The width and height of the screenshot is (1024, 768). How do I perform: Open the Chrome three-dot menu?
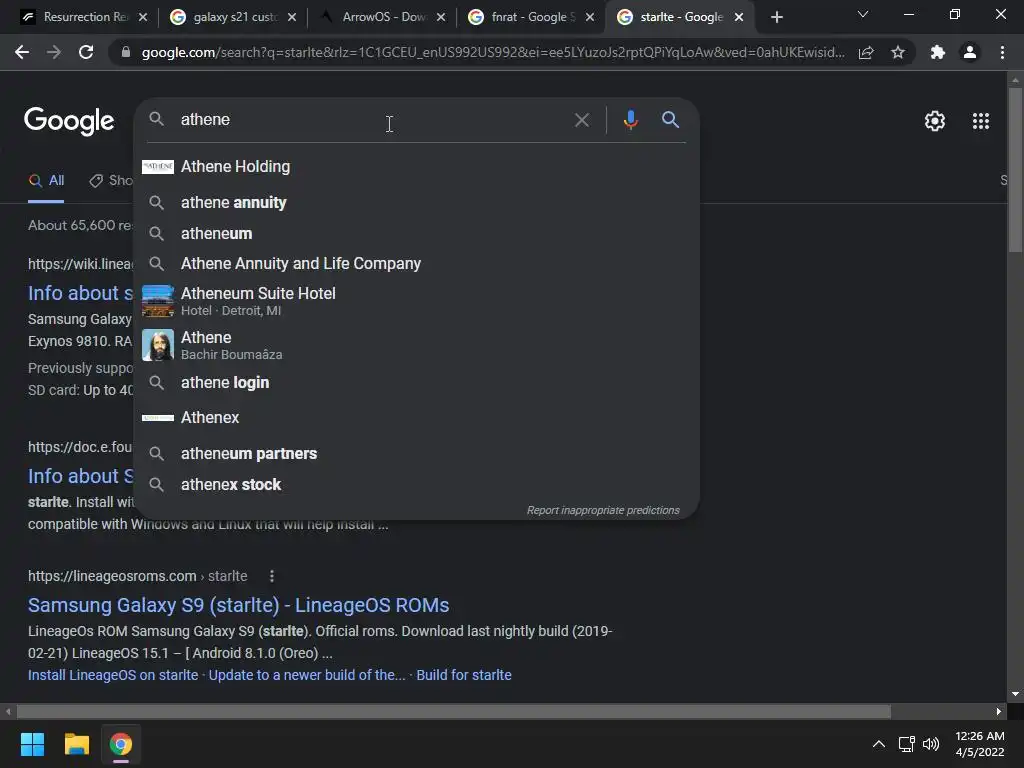[x=1002, y=52]
